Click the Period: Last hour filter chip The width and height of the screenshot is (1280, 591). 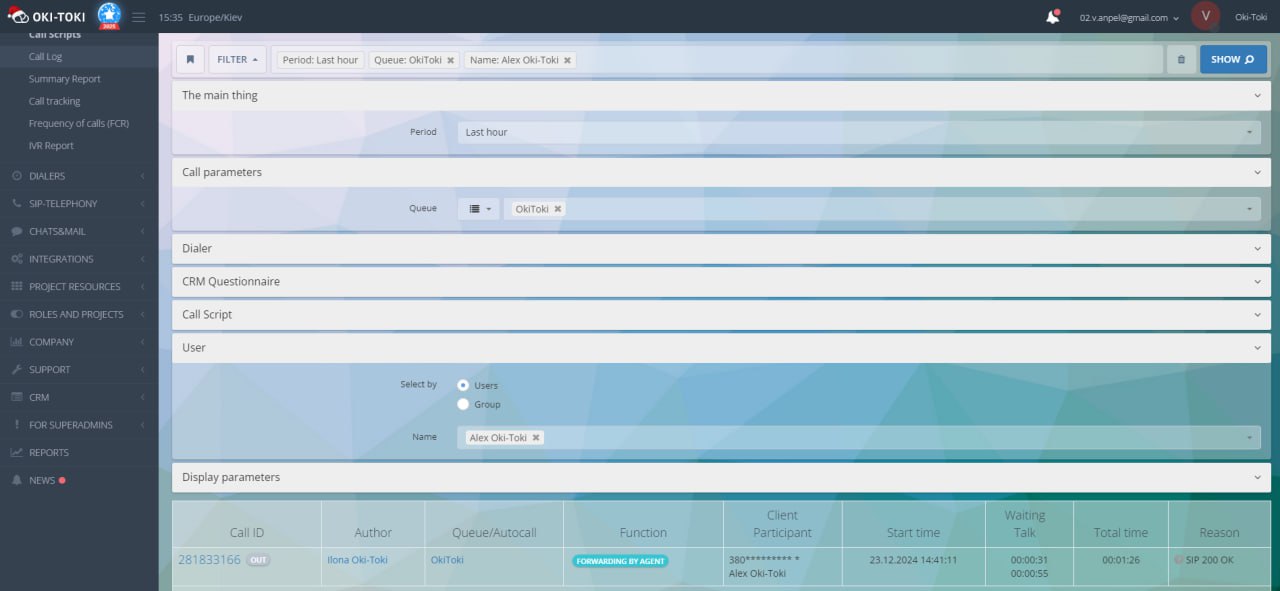click(x=320, y=60)
